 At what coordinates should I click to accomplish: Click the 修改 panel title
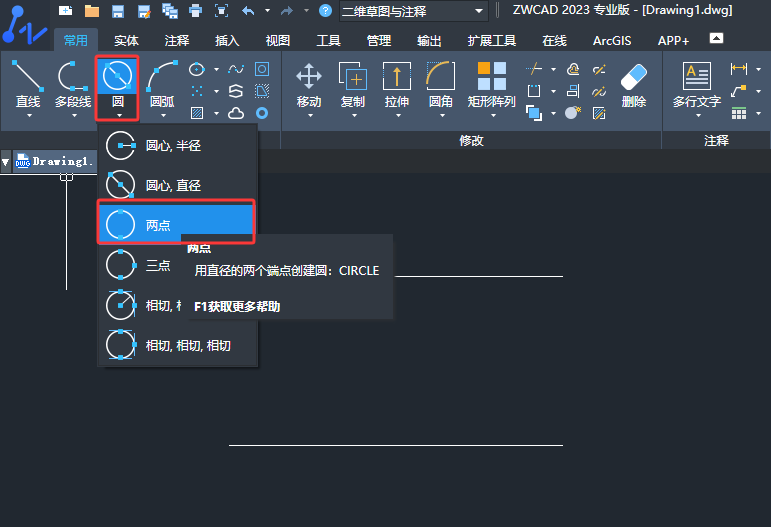pyautogui.click(x=471, y=141)
